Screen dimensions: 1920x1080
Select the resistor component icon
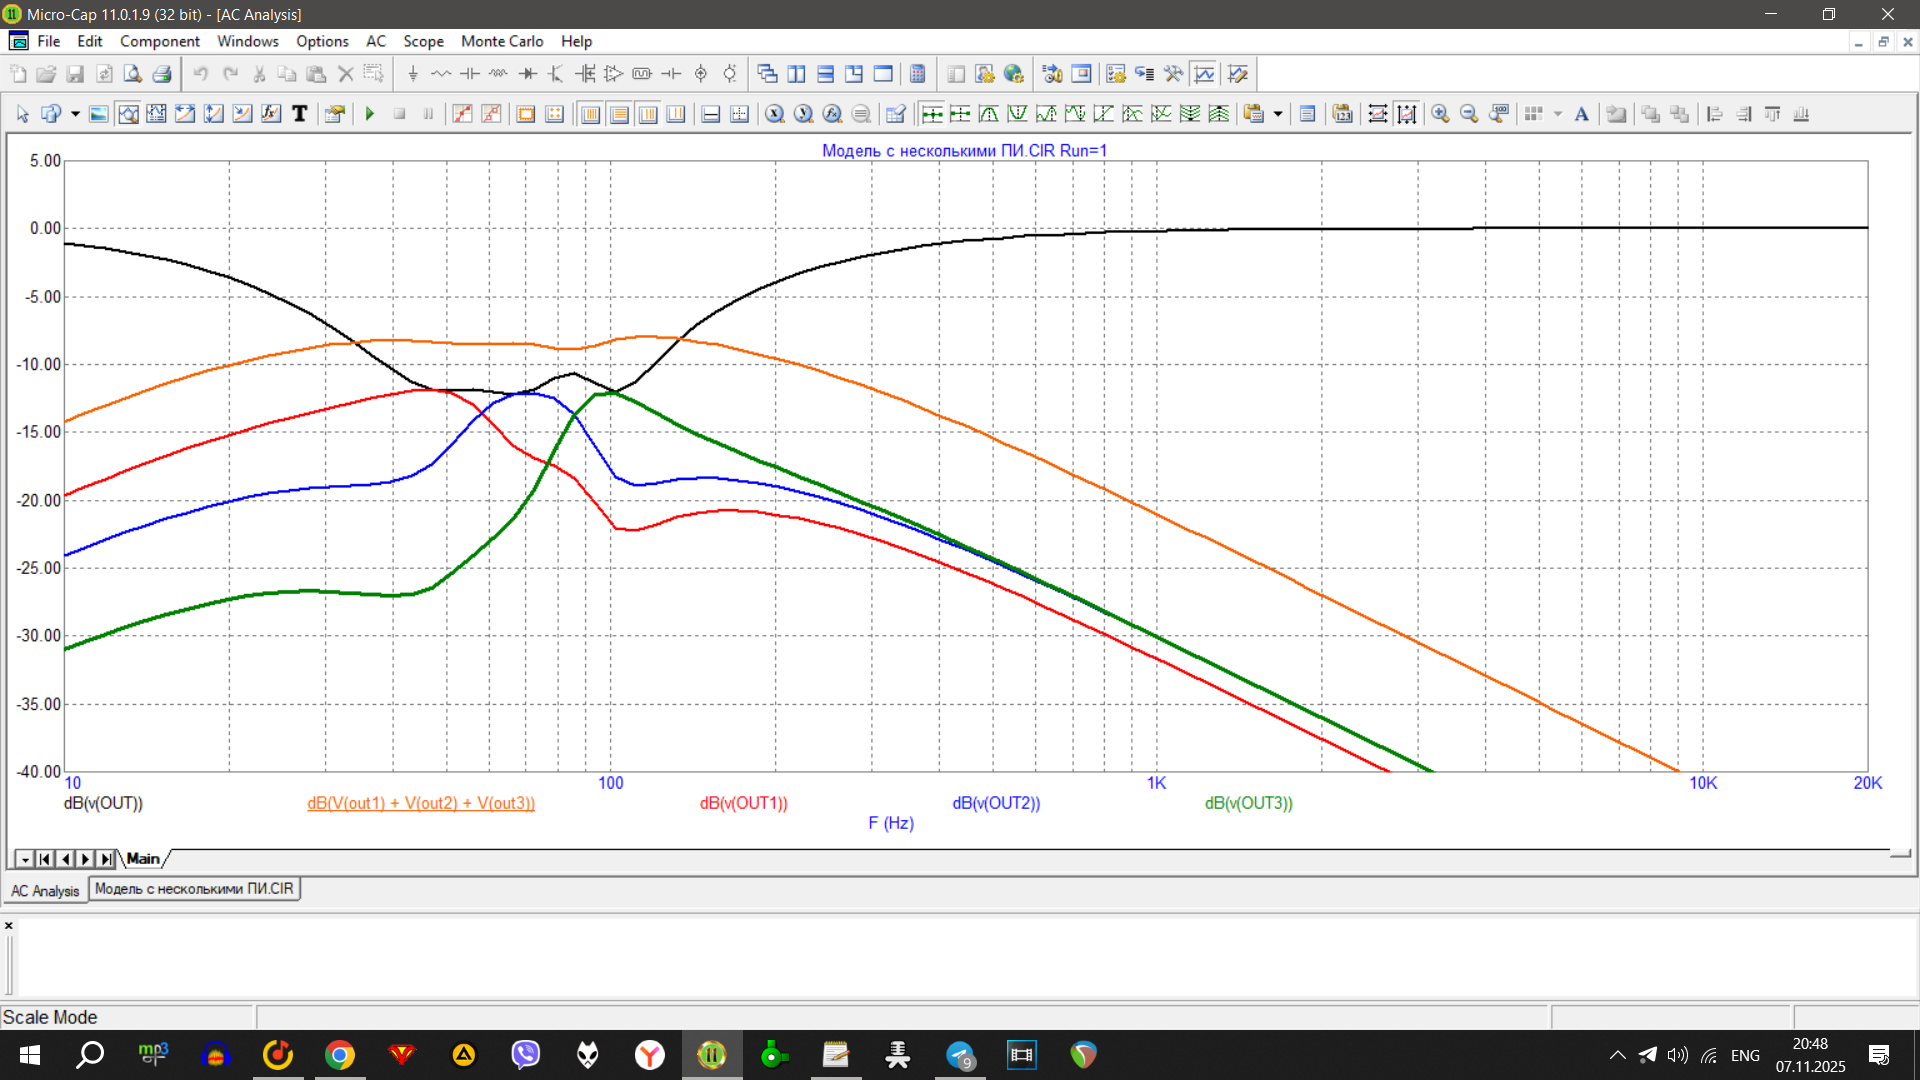pos(441,74)
